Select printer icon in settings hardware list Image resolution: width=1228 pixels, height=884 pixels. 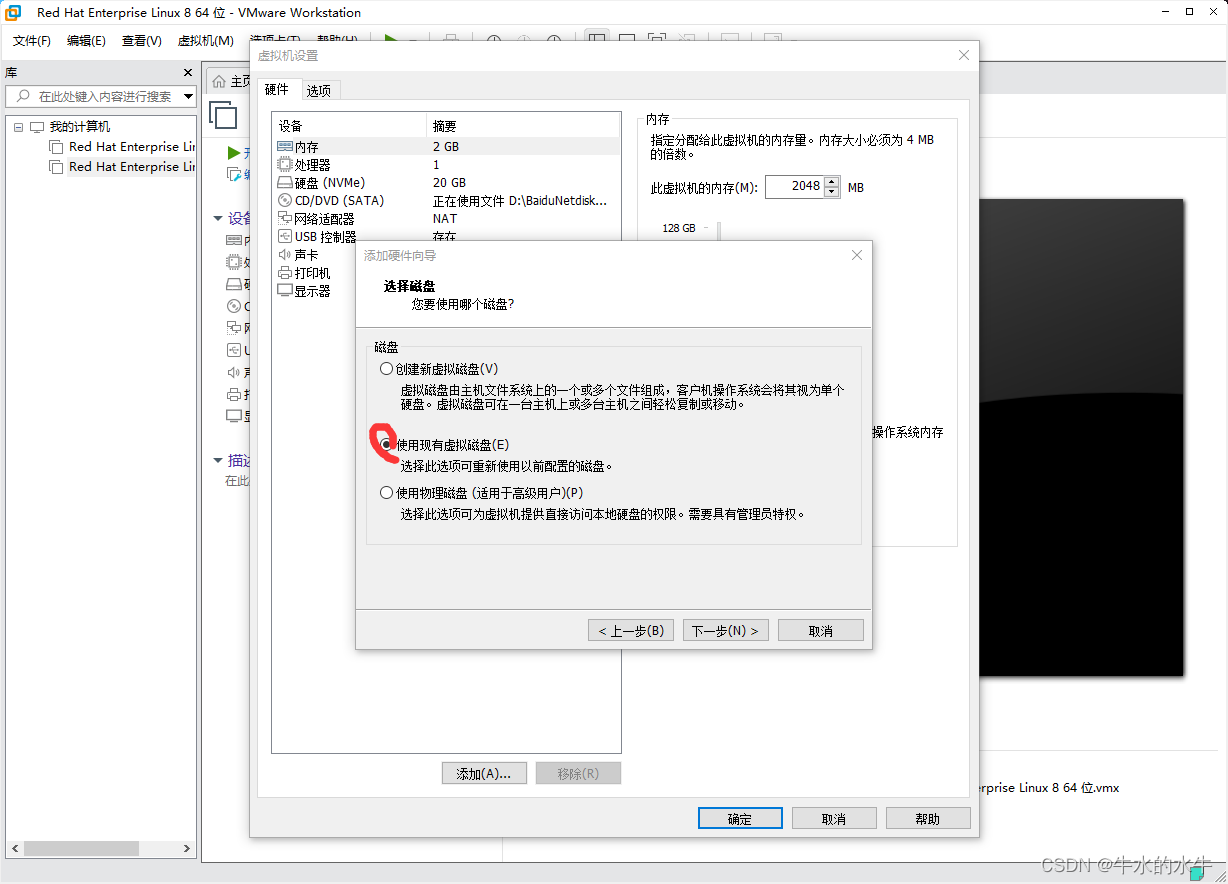pos(285,272)
